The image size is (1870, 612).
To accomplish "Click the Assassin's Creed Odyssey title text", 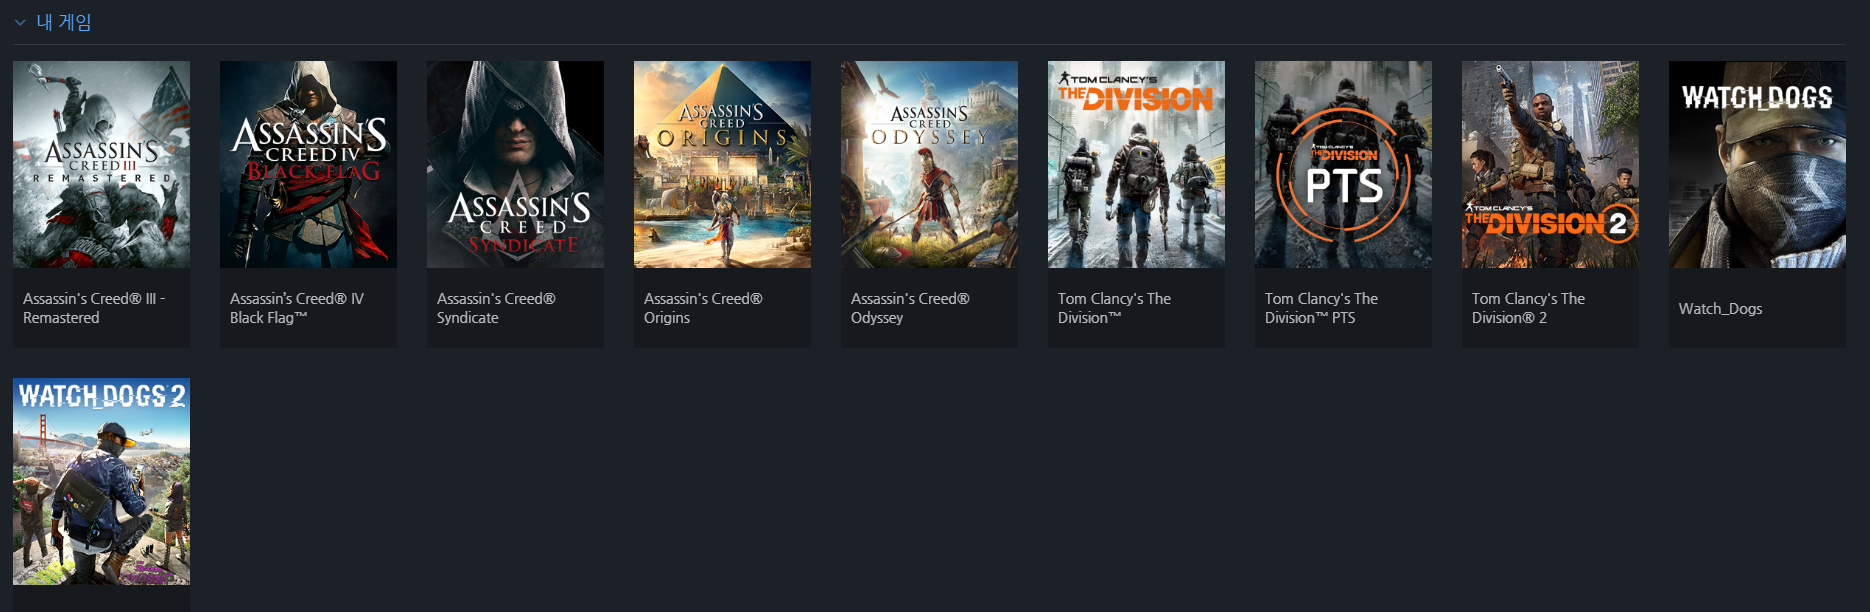I will tap(910, 308).
